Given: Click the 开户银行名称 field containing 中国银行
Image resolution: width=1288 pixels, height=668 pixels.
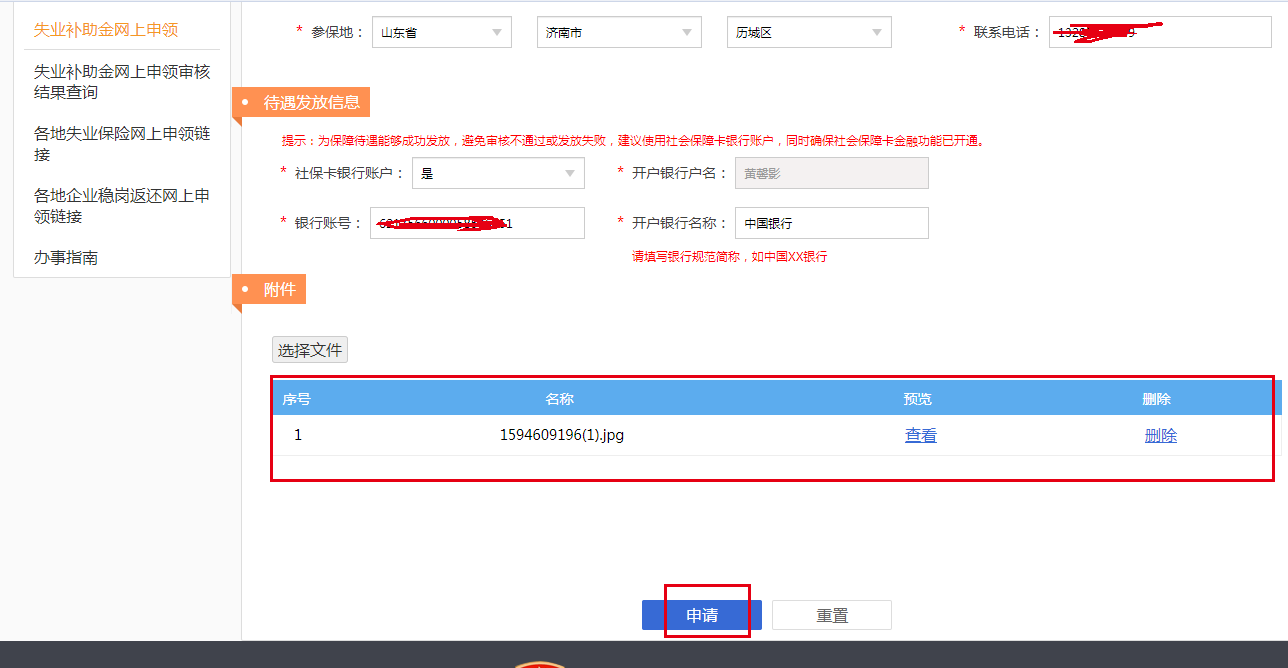Looking at the screenshot, I should pos(831,223).
